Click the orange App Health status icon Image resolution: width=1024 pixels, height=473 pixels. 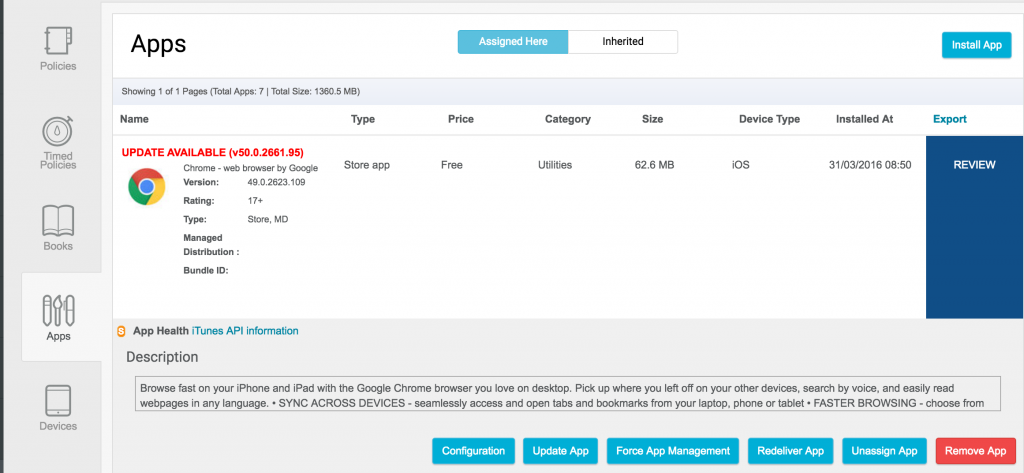click(121, 331)
